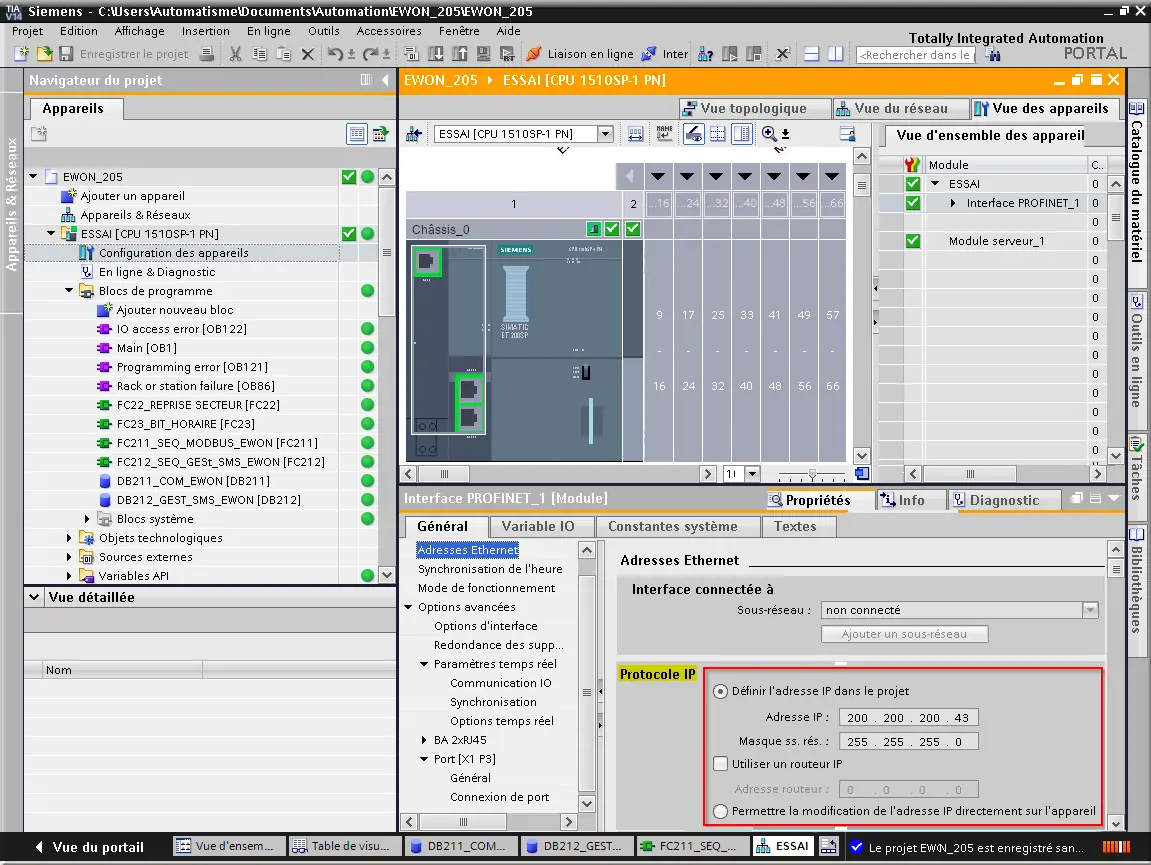Screen dimensions: 1151x865
Task: Split the editor vertically
Action: pyautogui.click(x=835, y=54)
